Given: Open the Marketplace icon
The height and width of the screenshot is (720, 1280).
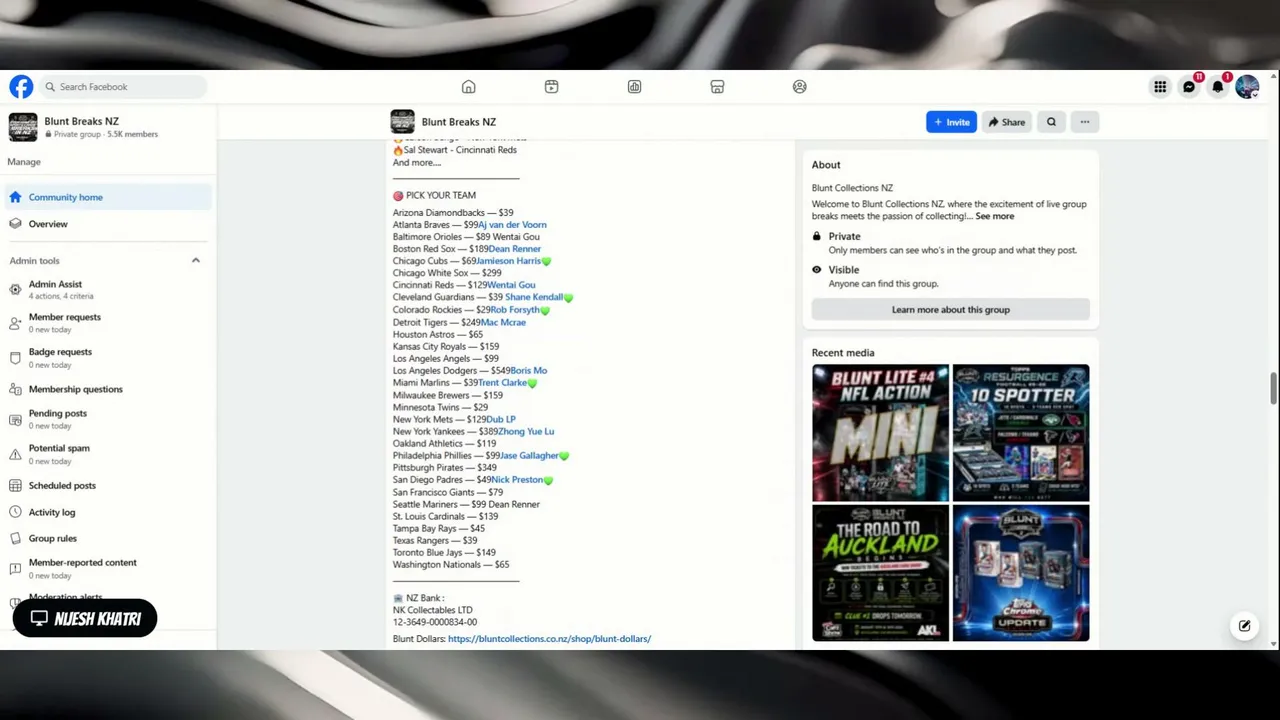Looking at the screenshot, I should click(717, 87).
